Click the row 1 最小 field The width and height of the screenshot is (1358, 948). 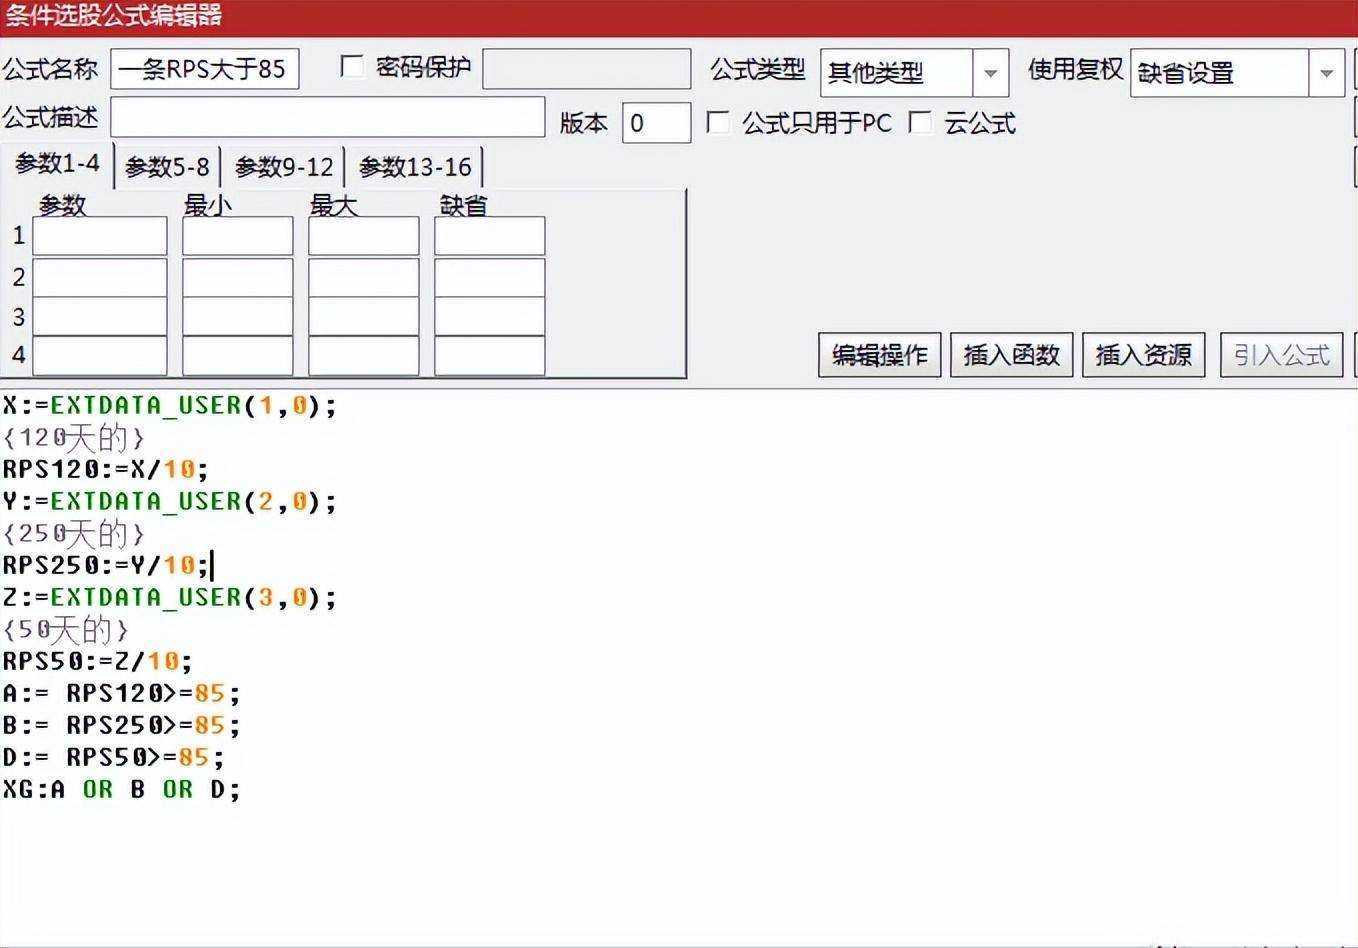238,236
